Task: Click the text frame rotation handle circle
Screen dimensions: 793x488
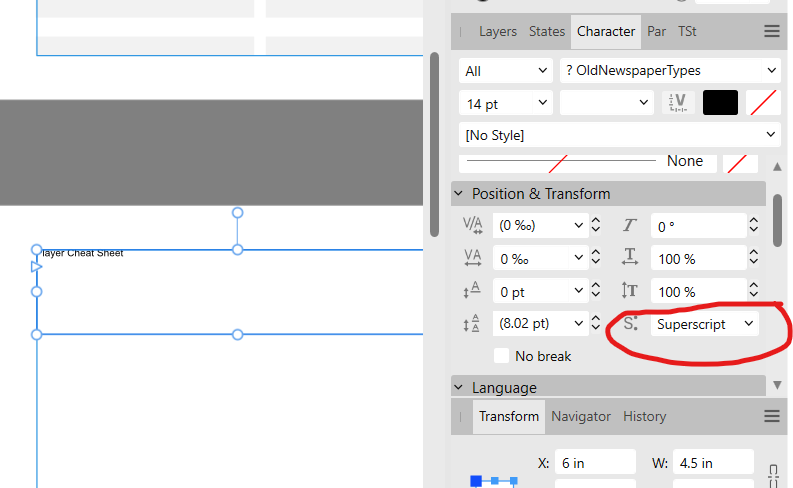Action: click(238, 213)
